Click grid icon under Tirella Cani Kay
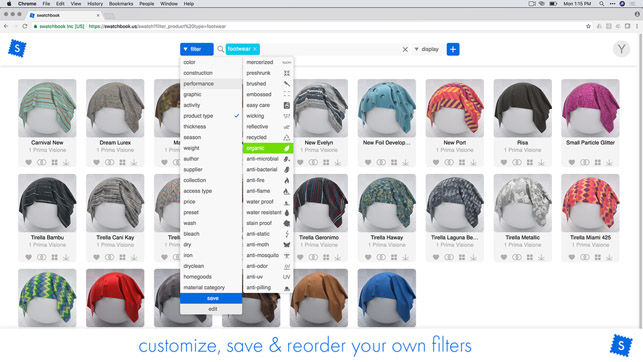This screenshot has height=362, width=643. (122, 257)
